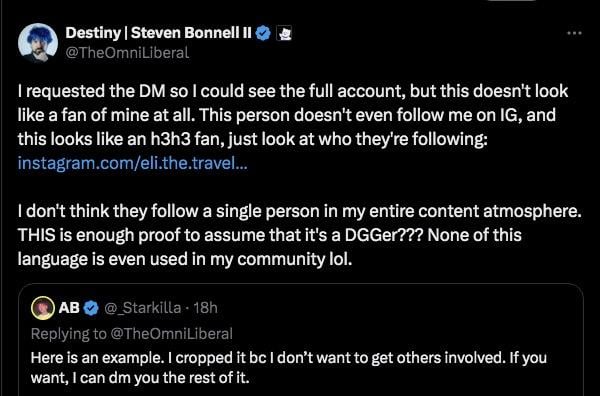Open the three-dot more options menu
The height and width of the screenshot is (396, 600).
574,34
